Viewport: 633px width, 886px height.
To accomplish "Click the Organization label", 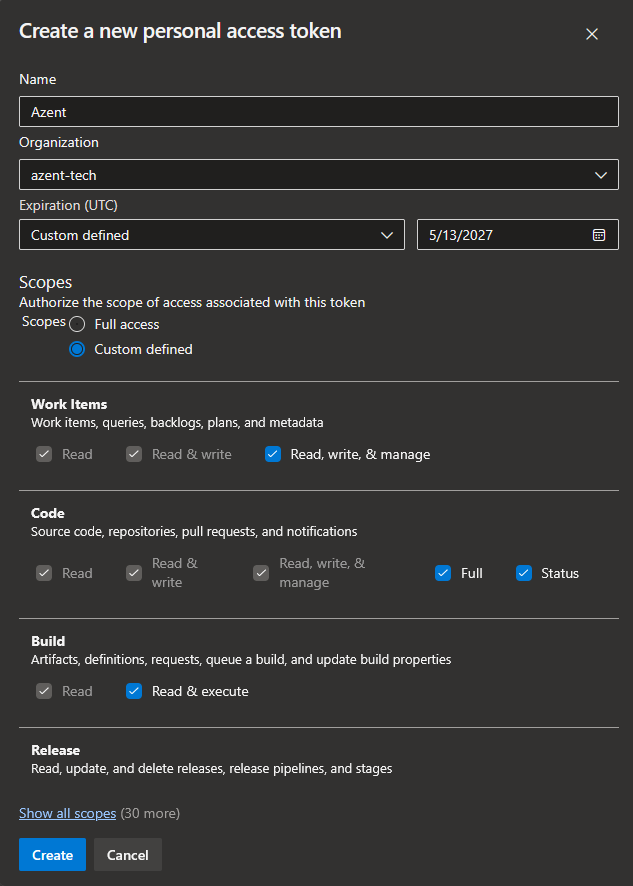I will (59, 142).
